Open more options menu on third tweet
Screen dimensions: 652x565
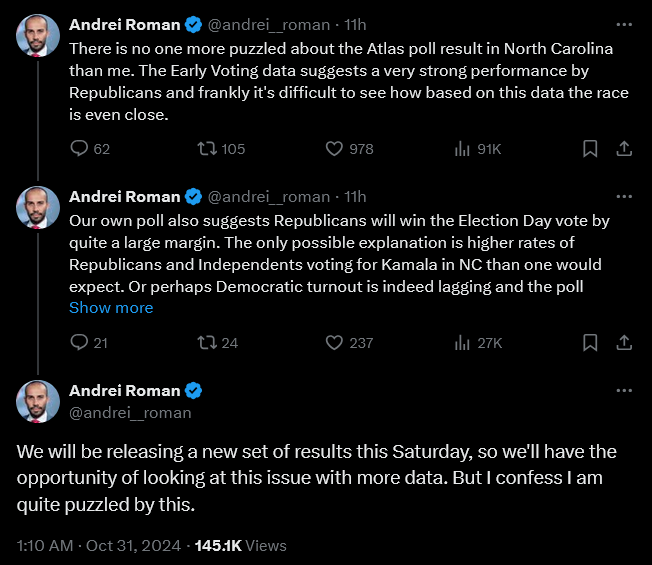(624, 390)
